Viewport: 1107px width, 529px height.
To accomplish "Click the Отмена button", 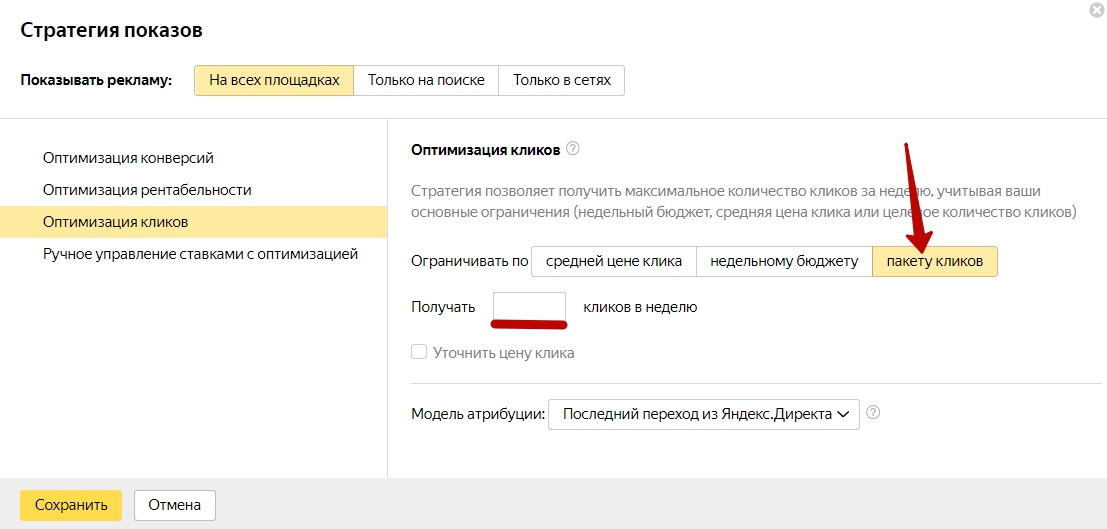I will point(175,505).
